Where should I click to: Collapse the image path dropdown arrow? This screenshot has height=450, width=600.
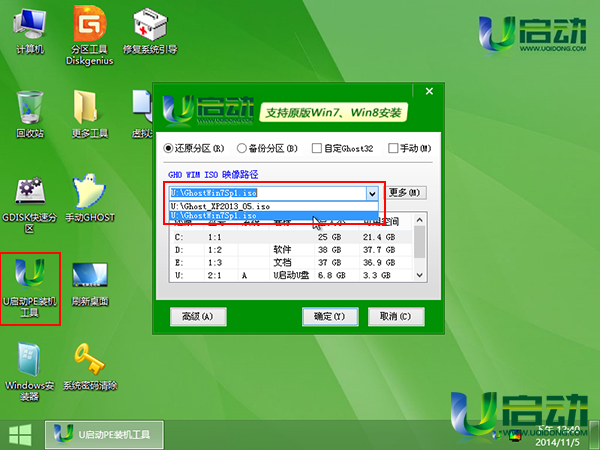click(x=373, y=193)
